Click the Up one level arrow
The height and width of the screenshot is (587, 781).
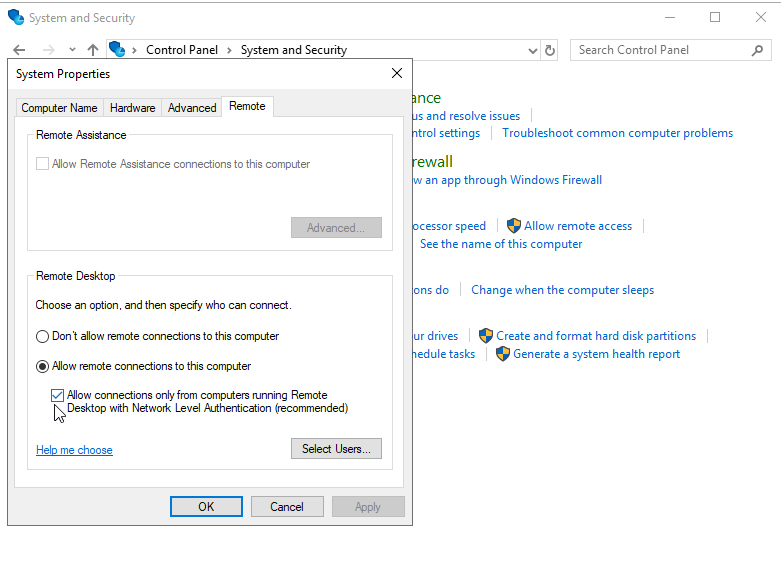93,50
